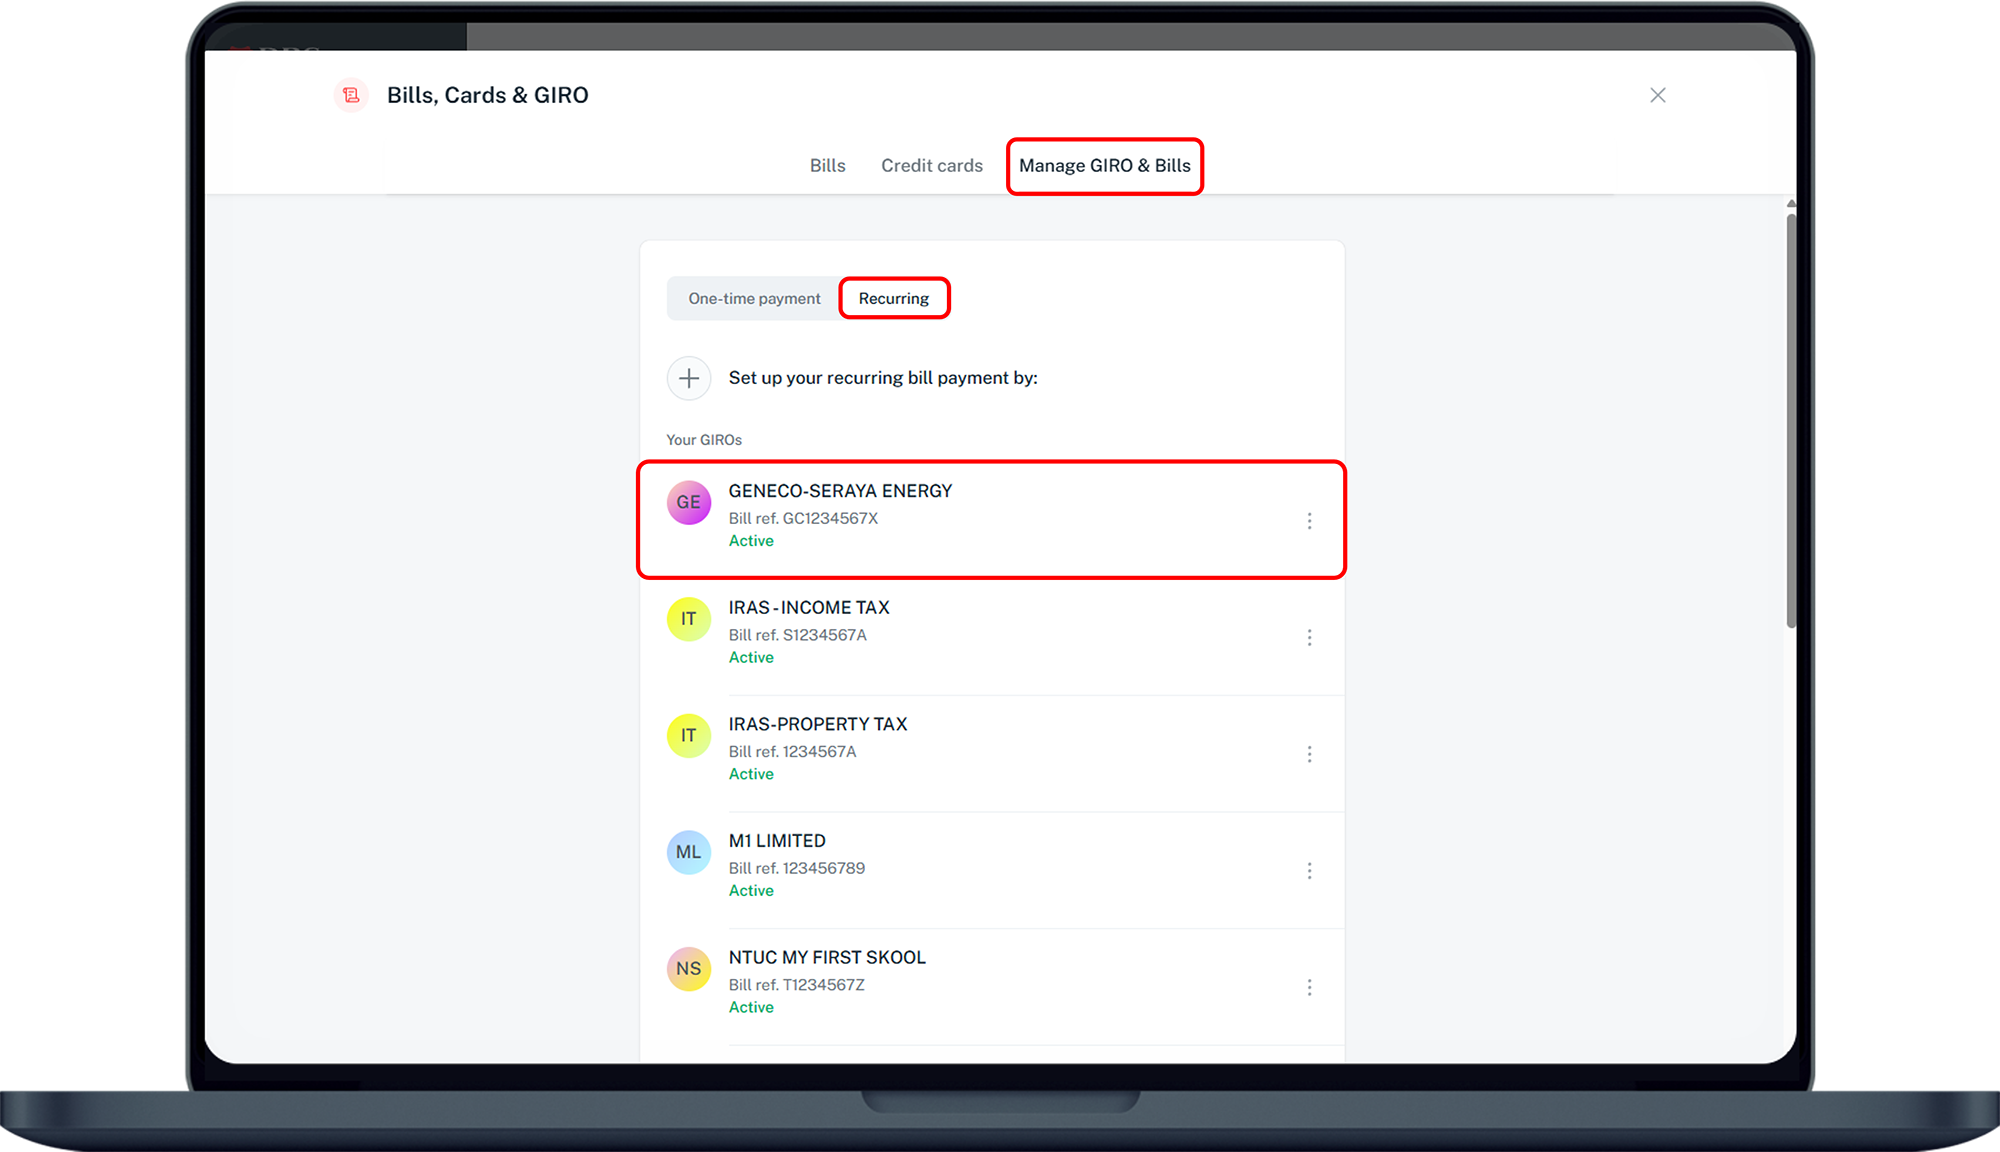The height and width of the screenshot is (1152, 2000).
Task: Switch to Credit cards tab
Action: [931, 166]
